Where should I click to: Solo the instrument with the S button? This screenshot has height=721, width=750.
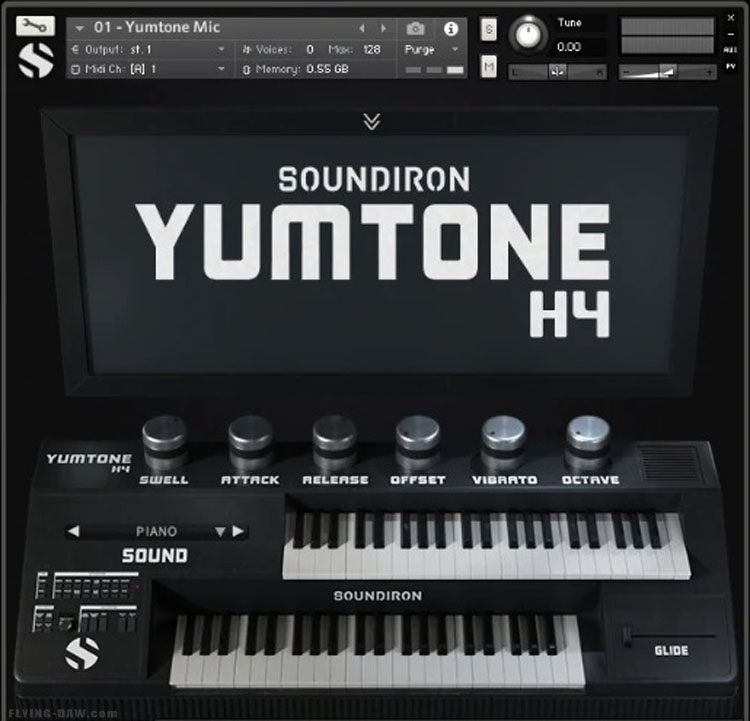(488, 29)
